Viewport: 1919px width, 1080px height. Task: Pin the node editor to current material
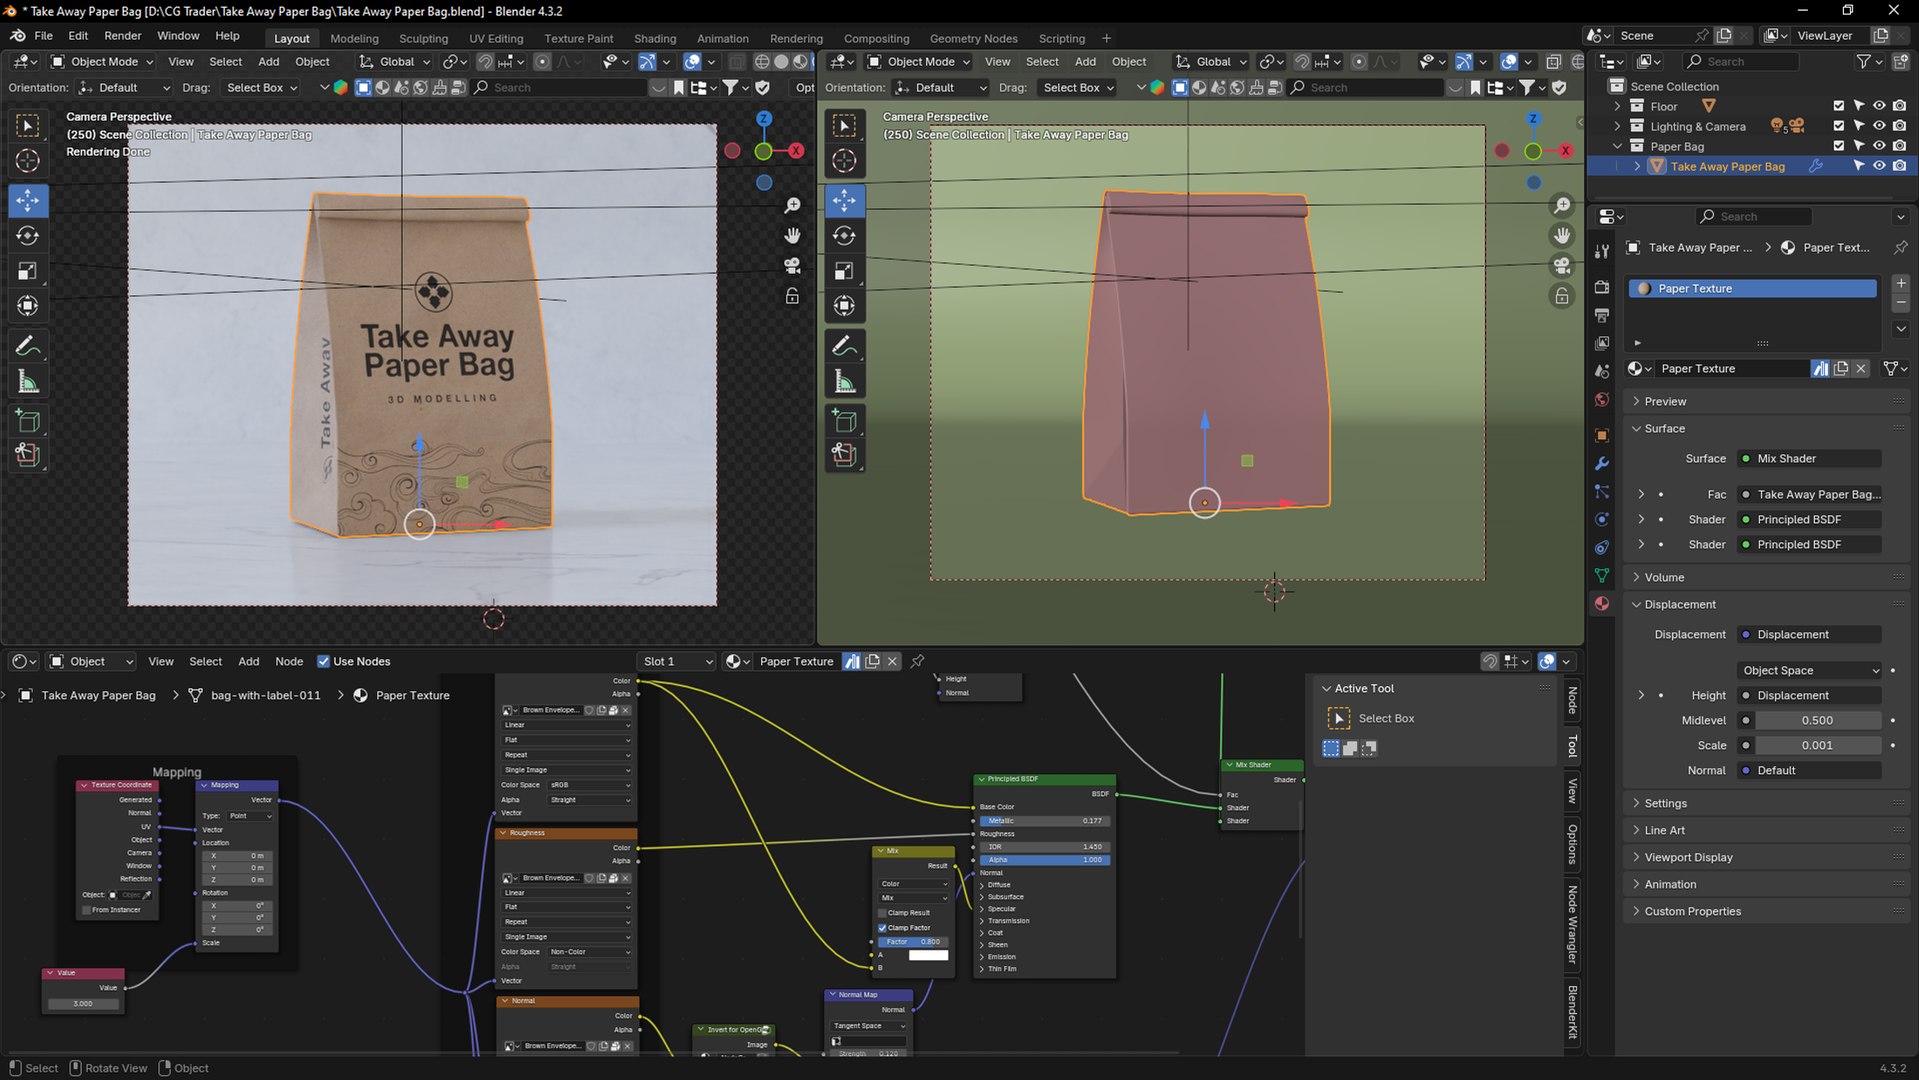point(917,661)
